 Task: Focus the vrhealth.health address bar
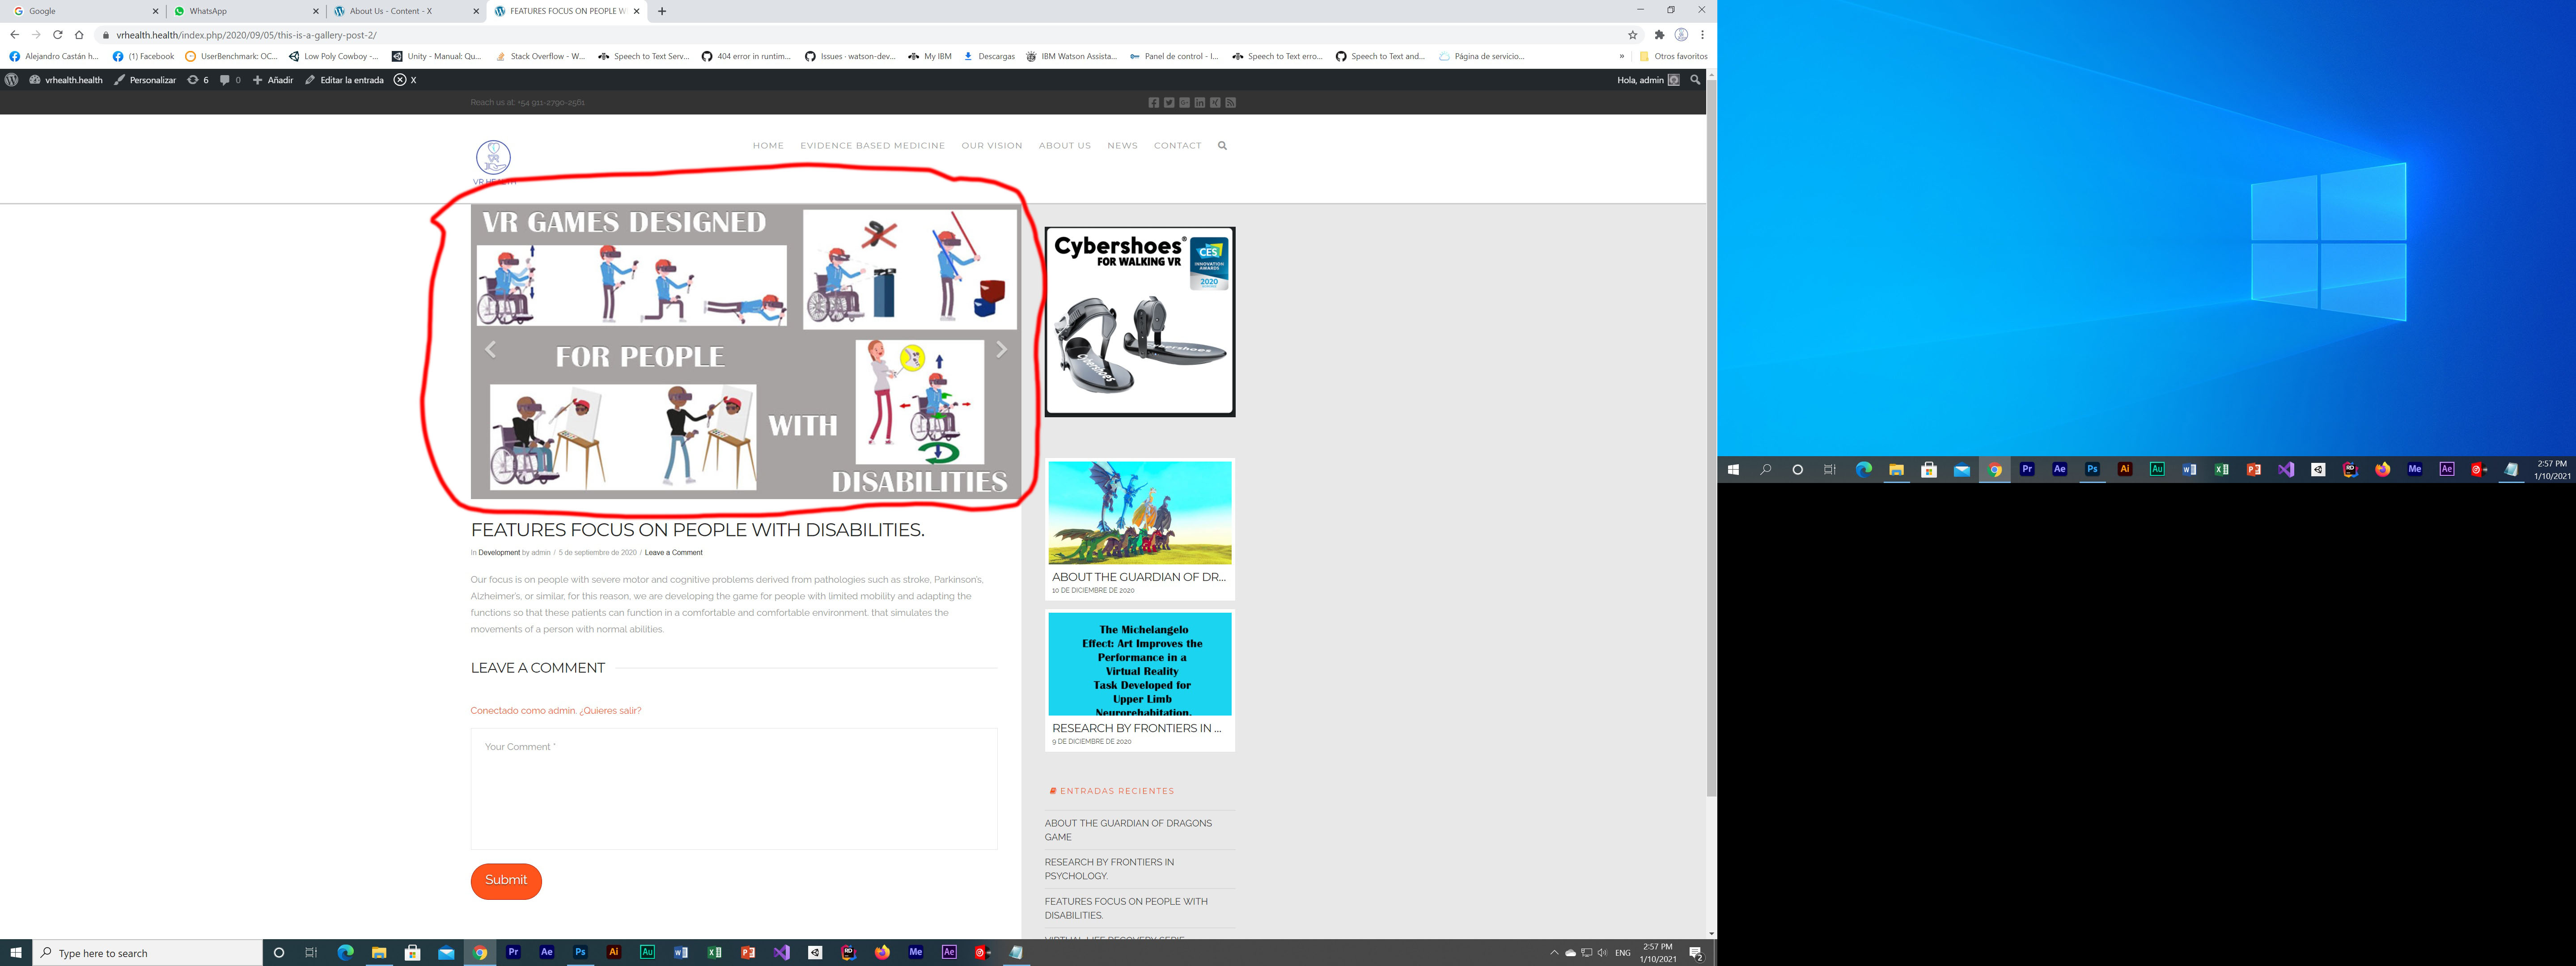860,35
